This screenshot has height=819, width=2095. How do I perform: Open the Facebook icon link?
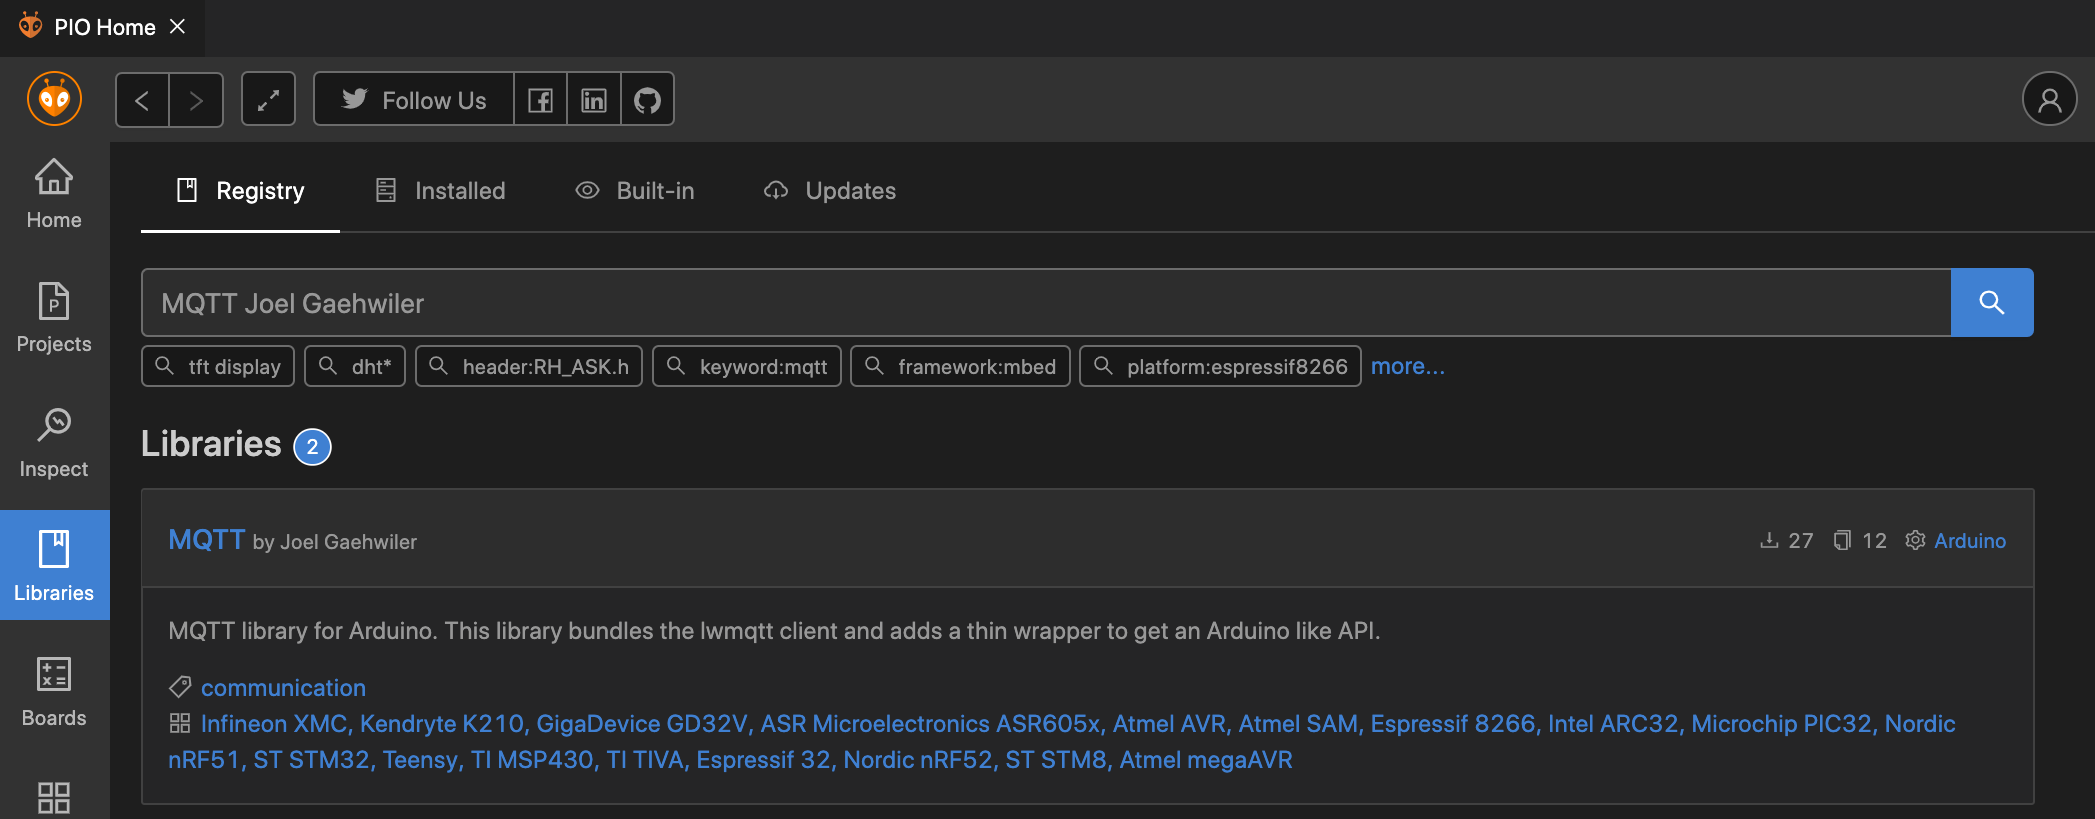click(540, 100)
